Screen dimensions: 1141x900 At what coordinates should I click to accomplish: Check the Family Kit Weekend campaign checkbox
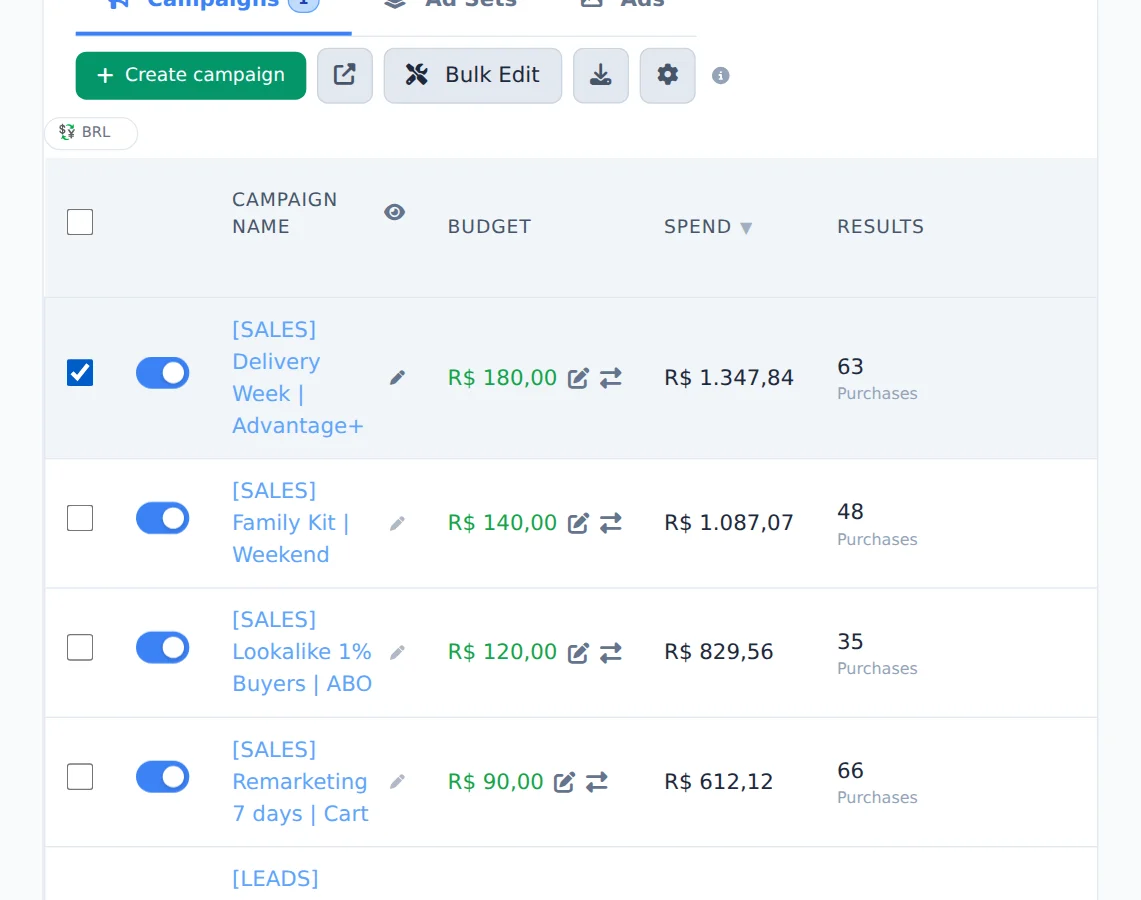pyautogui.click(x=80, y=518)
